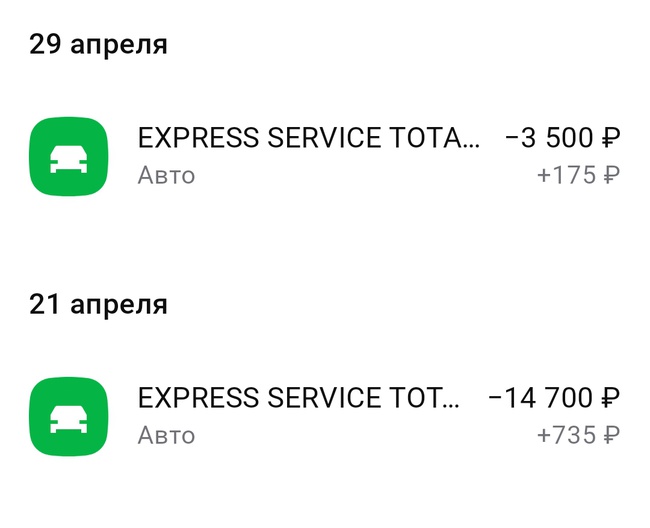The width and height of the screenshot is (650, 528).
Task: Tap the green car icon for 21 April
Action: pyautogui.click(x=68, y=417)
